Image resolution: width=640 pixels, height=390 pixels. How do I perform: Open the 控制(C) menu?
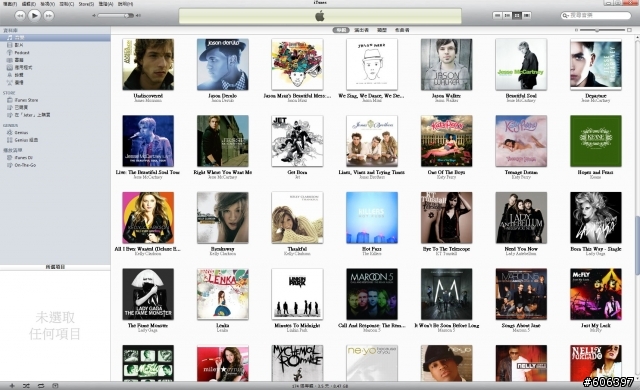[67, 4]
